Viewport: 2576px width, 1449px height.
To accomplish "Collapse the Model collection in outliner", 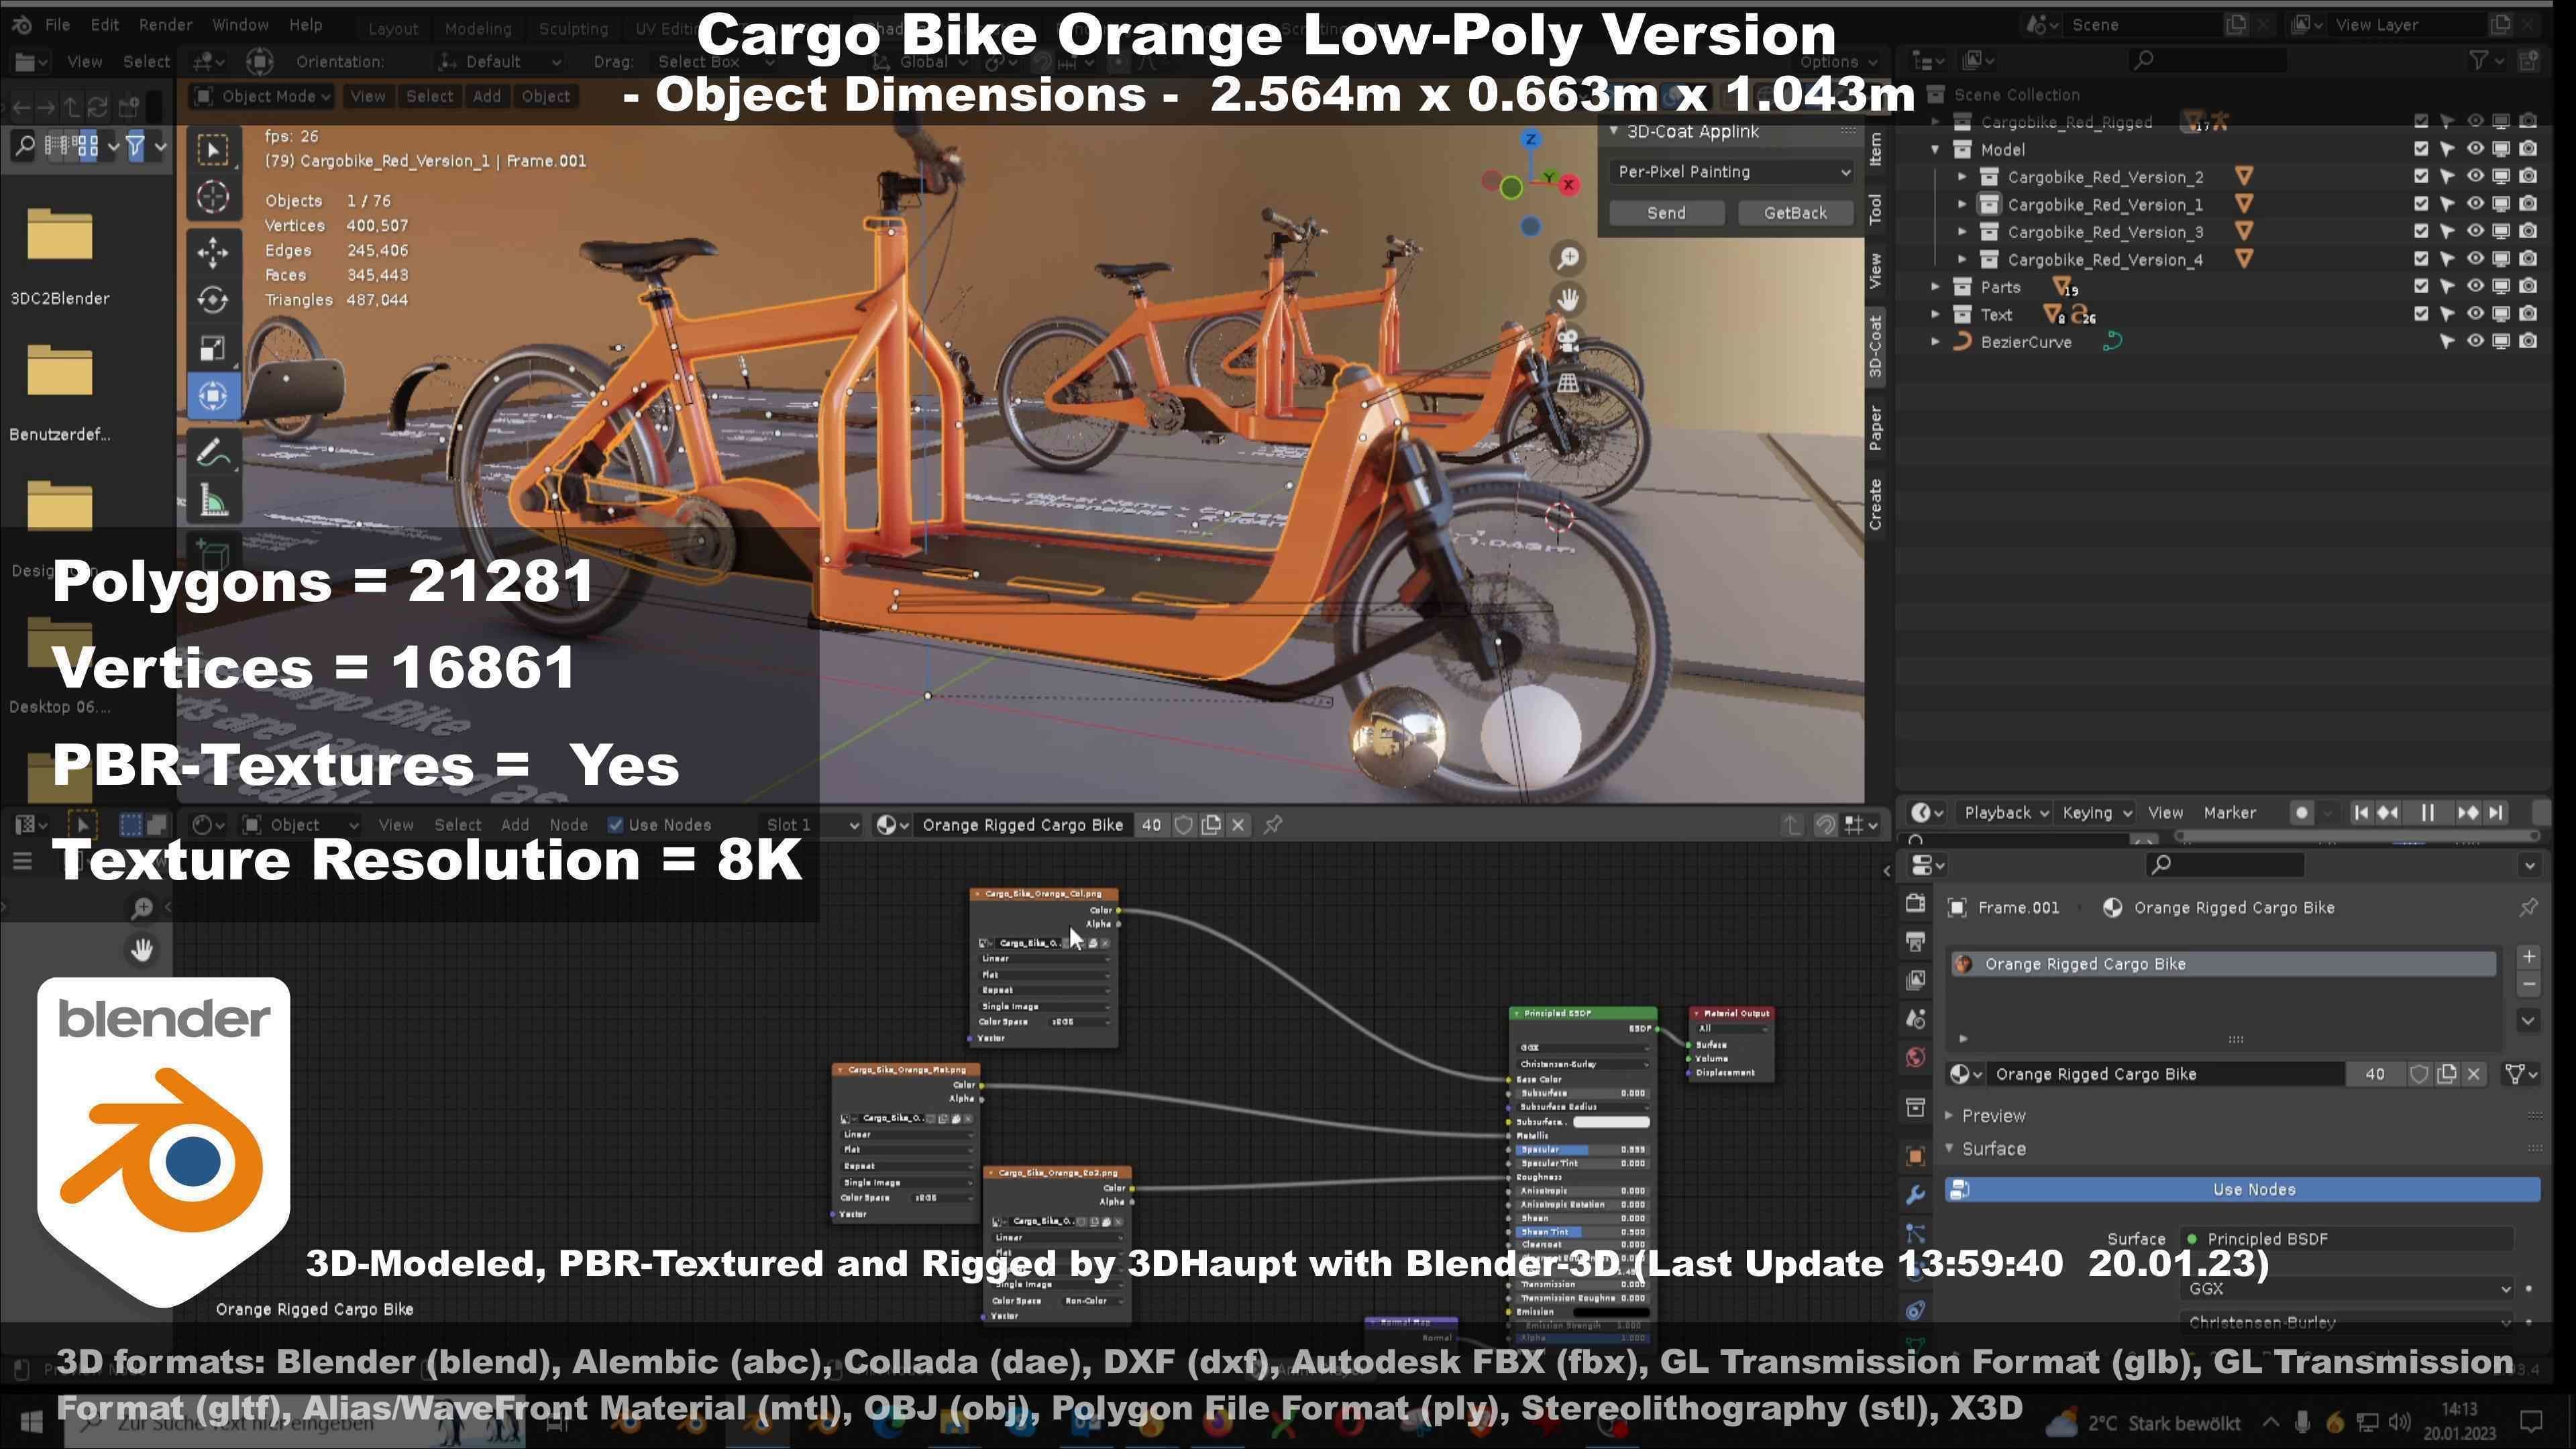I will point(1935,149).
